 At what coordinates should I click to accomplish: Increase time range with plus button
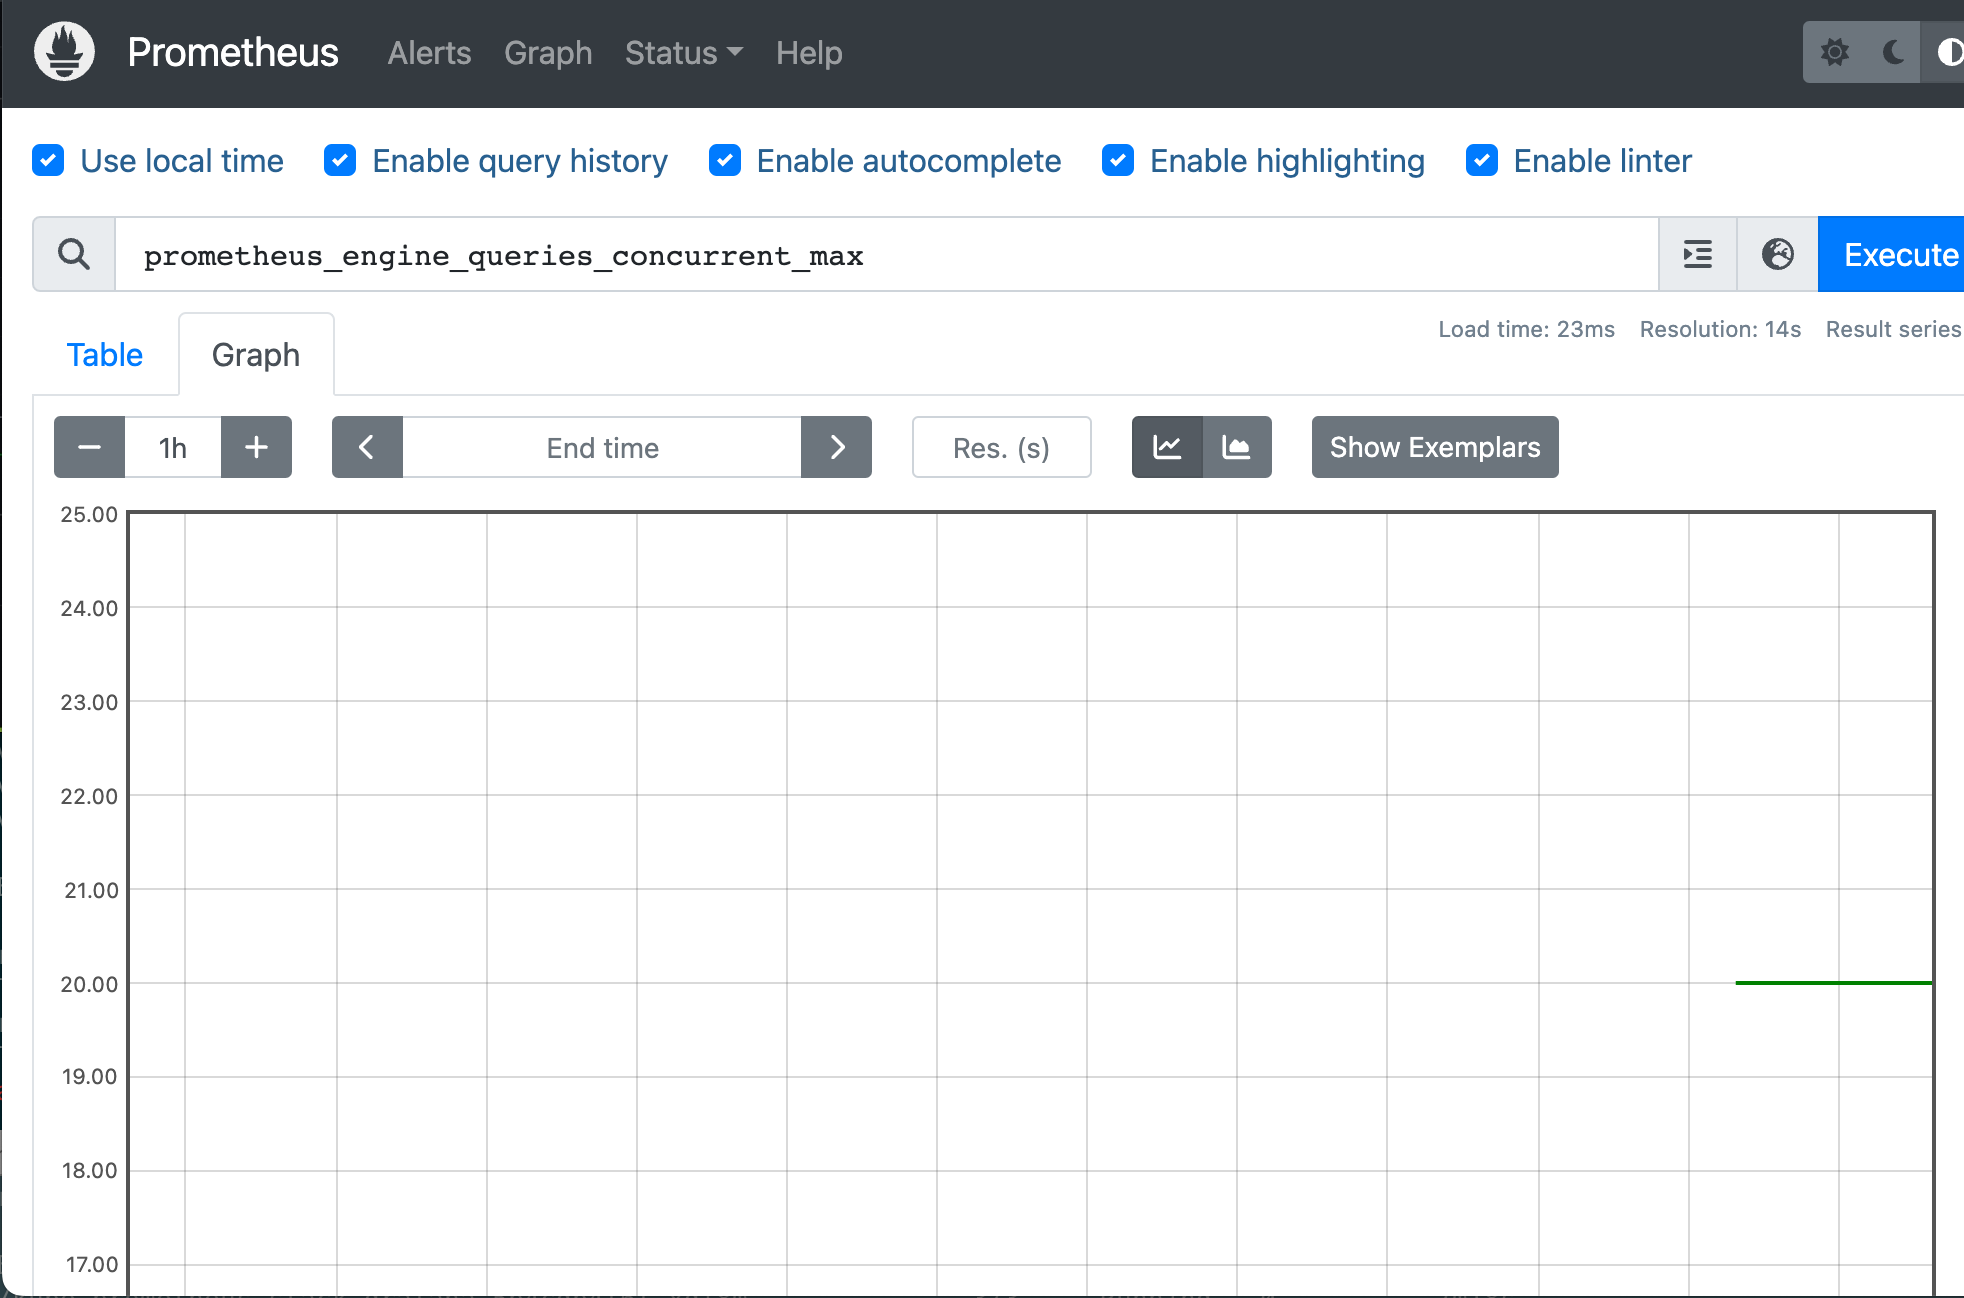[x=256, y=447]
